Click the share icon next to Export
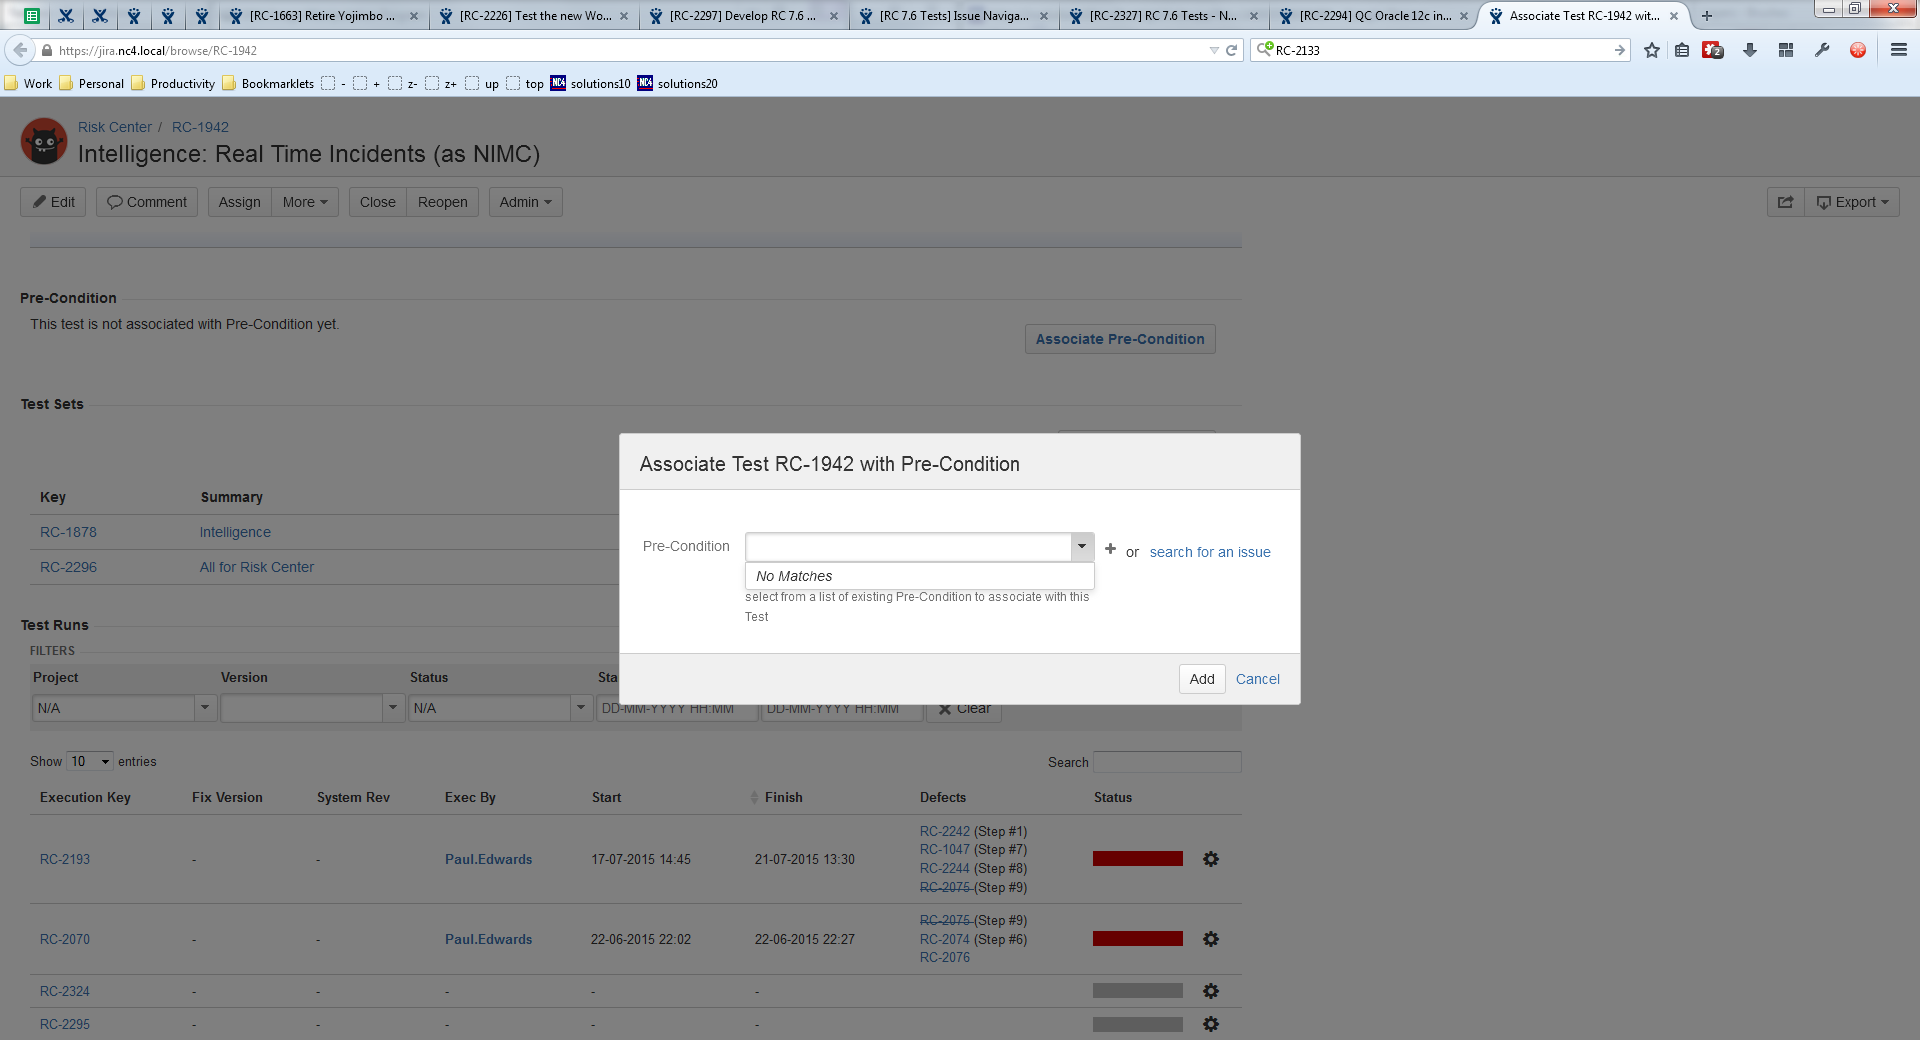This screenshot has width=1920, height=1040. (x=1785, y=201)
